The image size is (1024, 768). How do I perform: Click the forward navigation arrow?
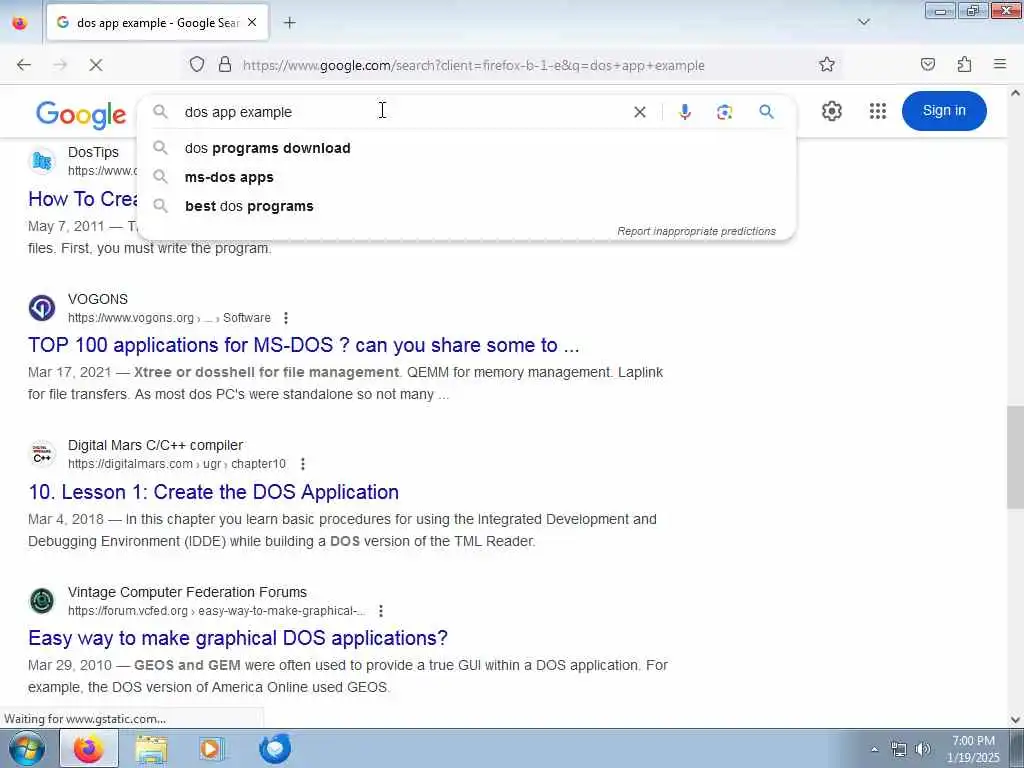click(60, 65)
